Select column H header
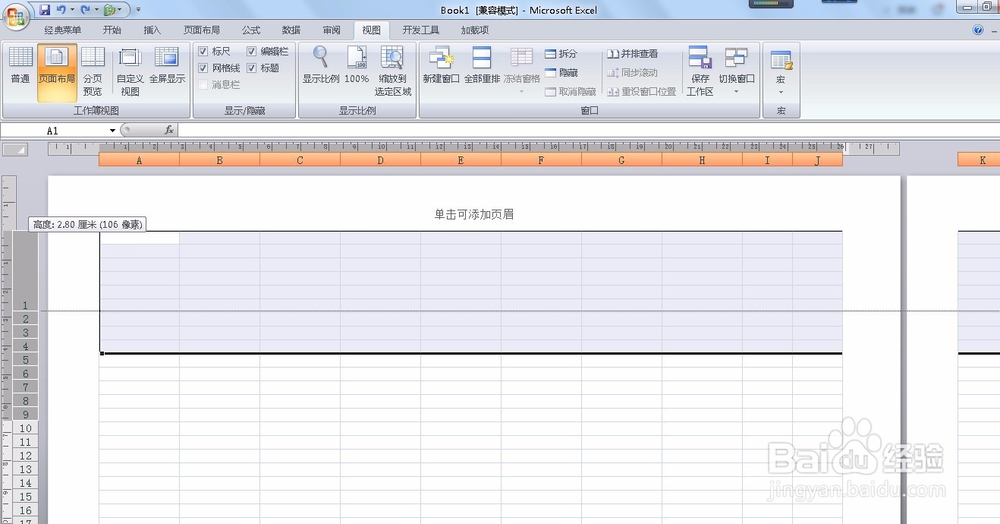 click(702, 160)
